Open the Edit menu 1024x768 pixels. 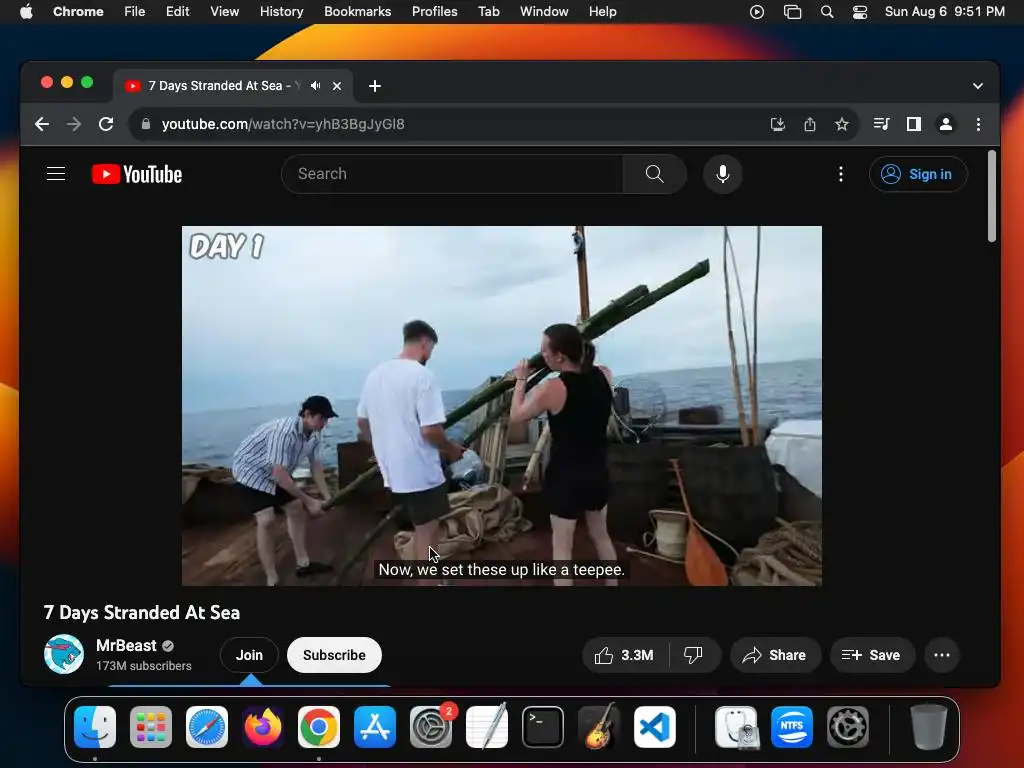(x=177, y=11)
